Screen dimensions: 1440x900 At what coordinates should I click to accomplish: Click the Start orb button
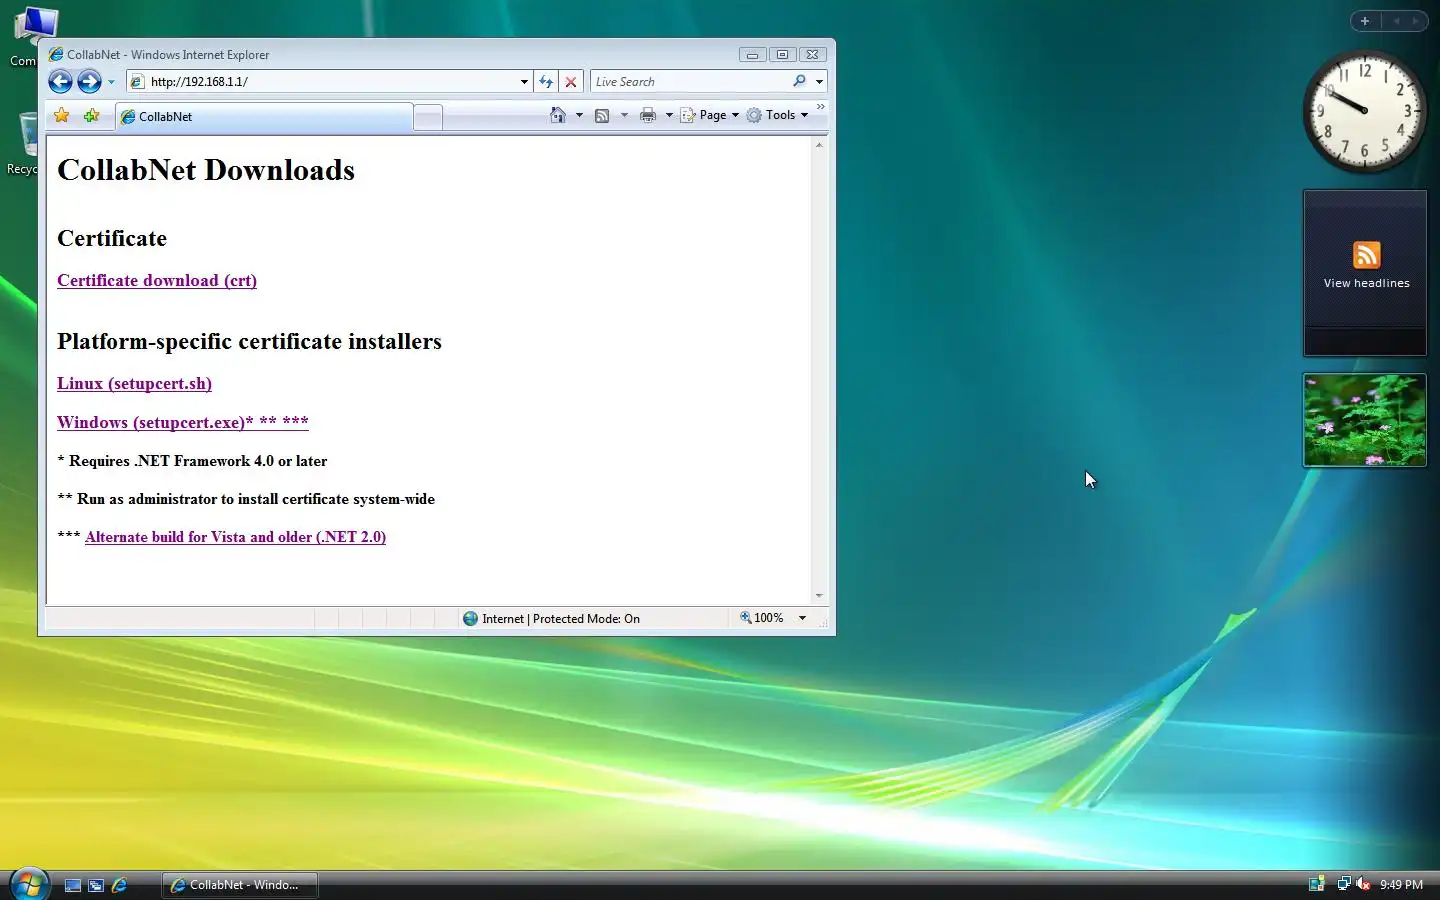(28, 884)
